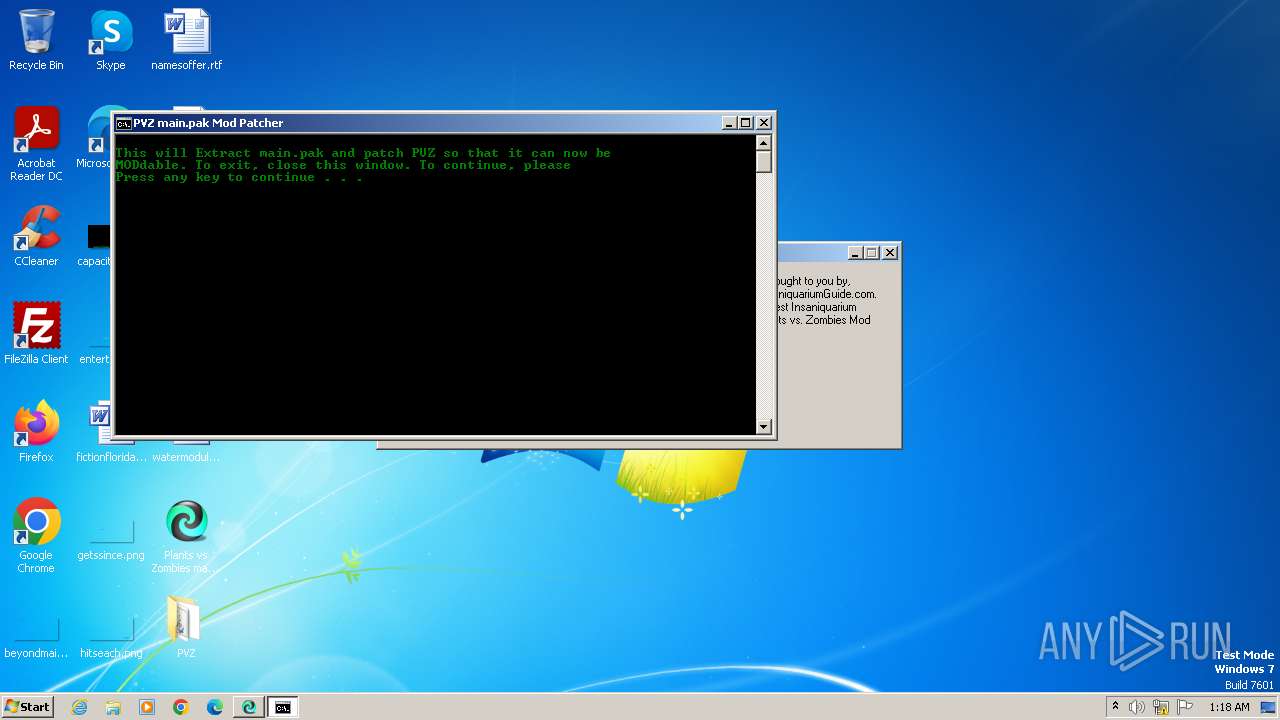This screenshot has width=1280, height=720.
Task: Maximize the background dialog window
Action: point(871,253)
